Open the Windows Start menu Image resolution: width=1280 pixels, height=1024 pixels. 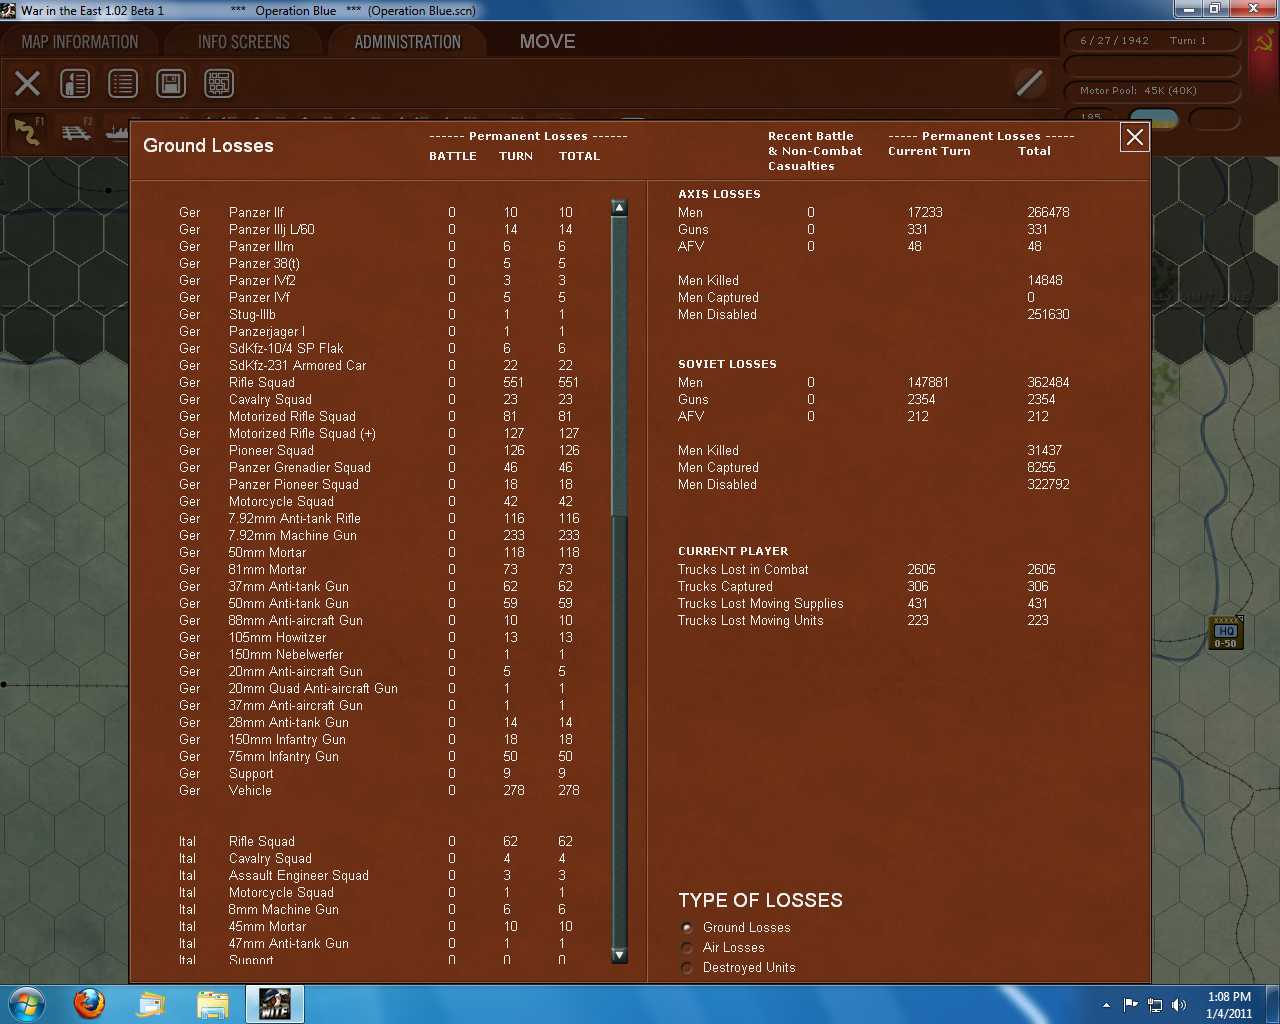(27, 1004)
